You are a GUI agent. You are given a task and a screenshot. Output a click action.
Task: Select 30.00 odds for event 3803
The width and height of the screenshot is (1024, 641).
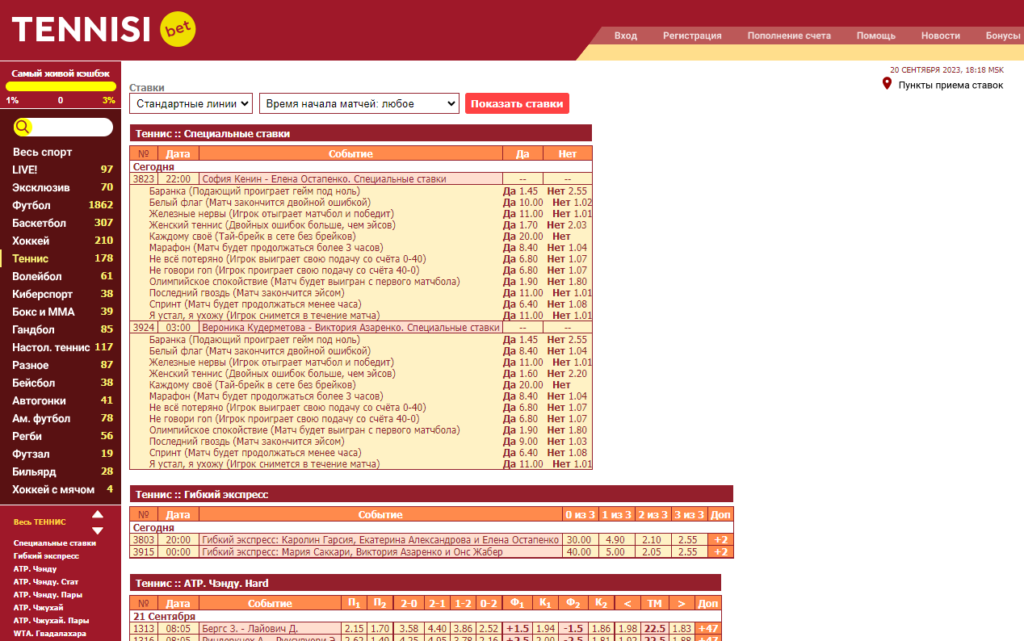pos(579,540)
